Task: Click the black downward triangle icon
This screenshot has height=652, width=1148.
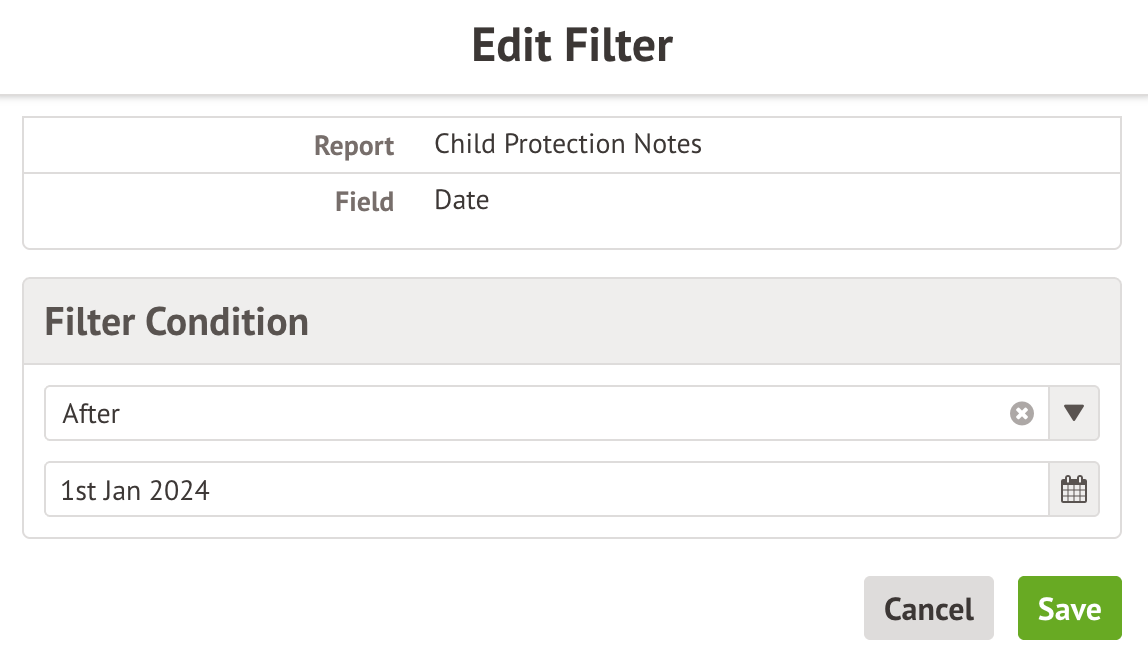Action: (x=1074, y=413)
